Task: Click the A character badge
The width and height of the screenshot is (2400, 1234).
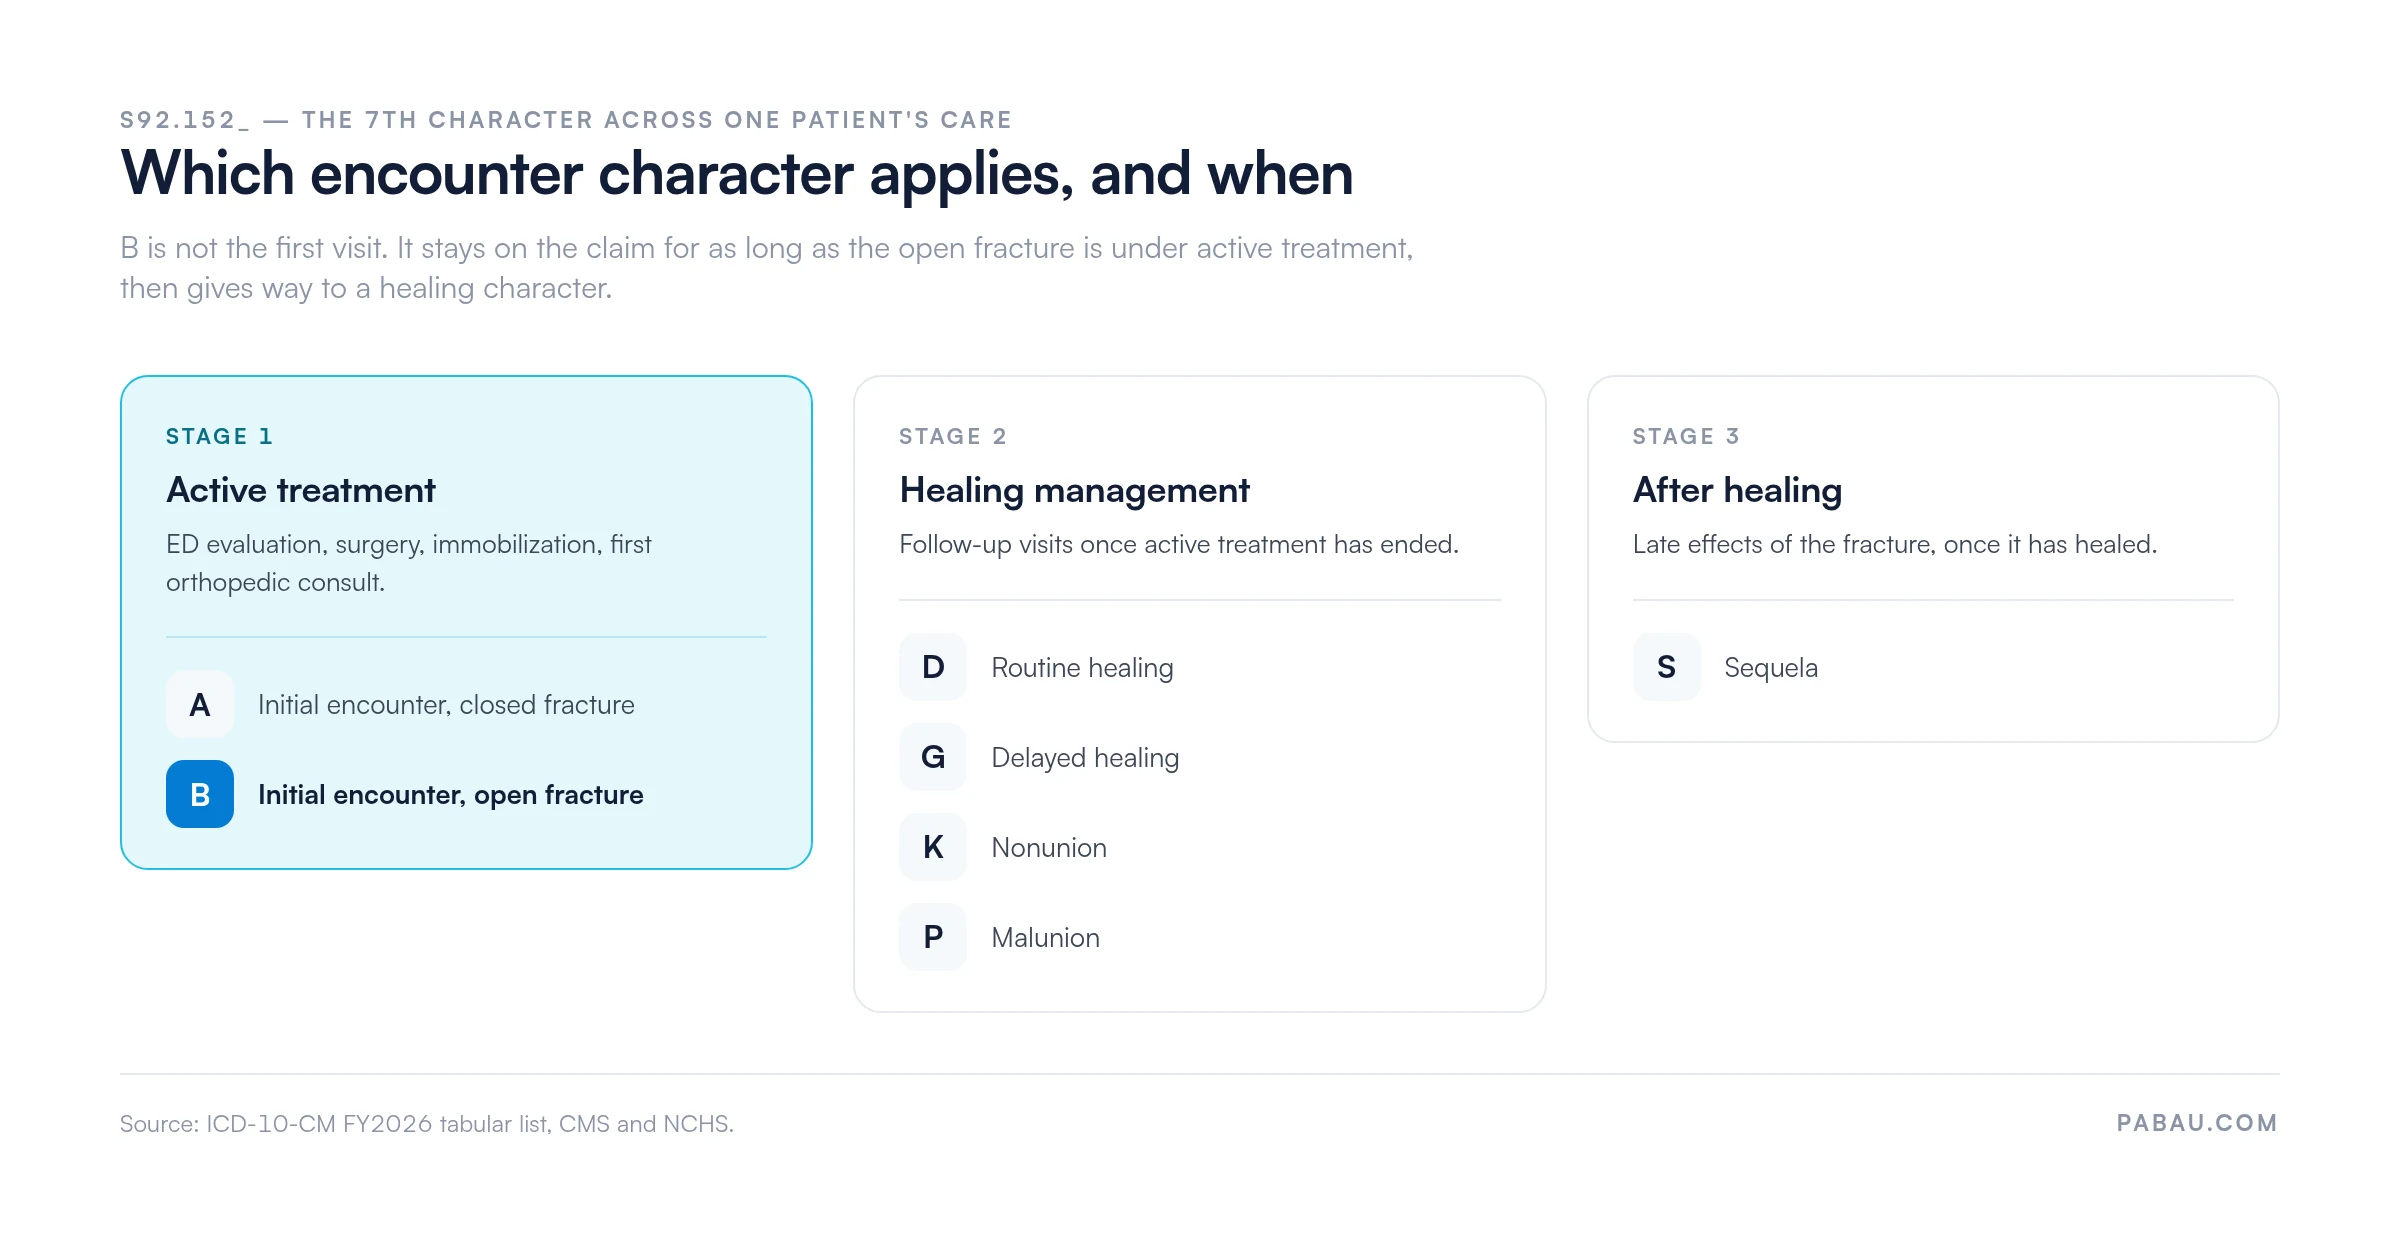Action: coord(200,704)
